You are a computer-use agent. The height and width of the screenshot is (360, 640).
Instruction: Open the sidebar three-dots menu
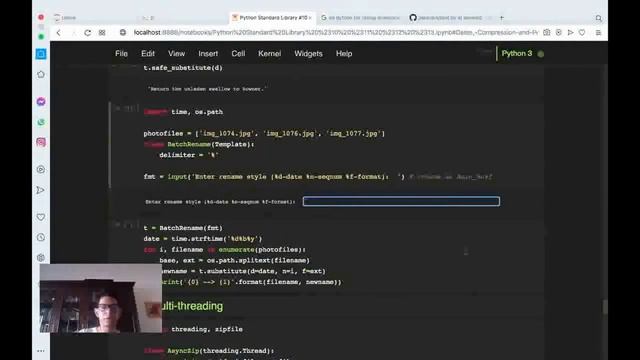[x=41, y=351]
